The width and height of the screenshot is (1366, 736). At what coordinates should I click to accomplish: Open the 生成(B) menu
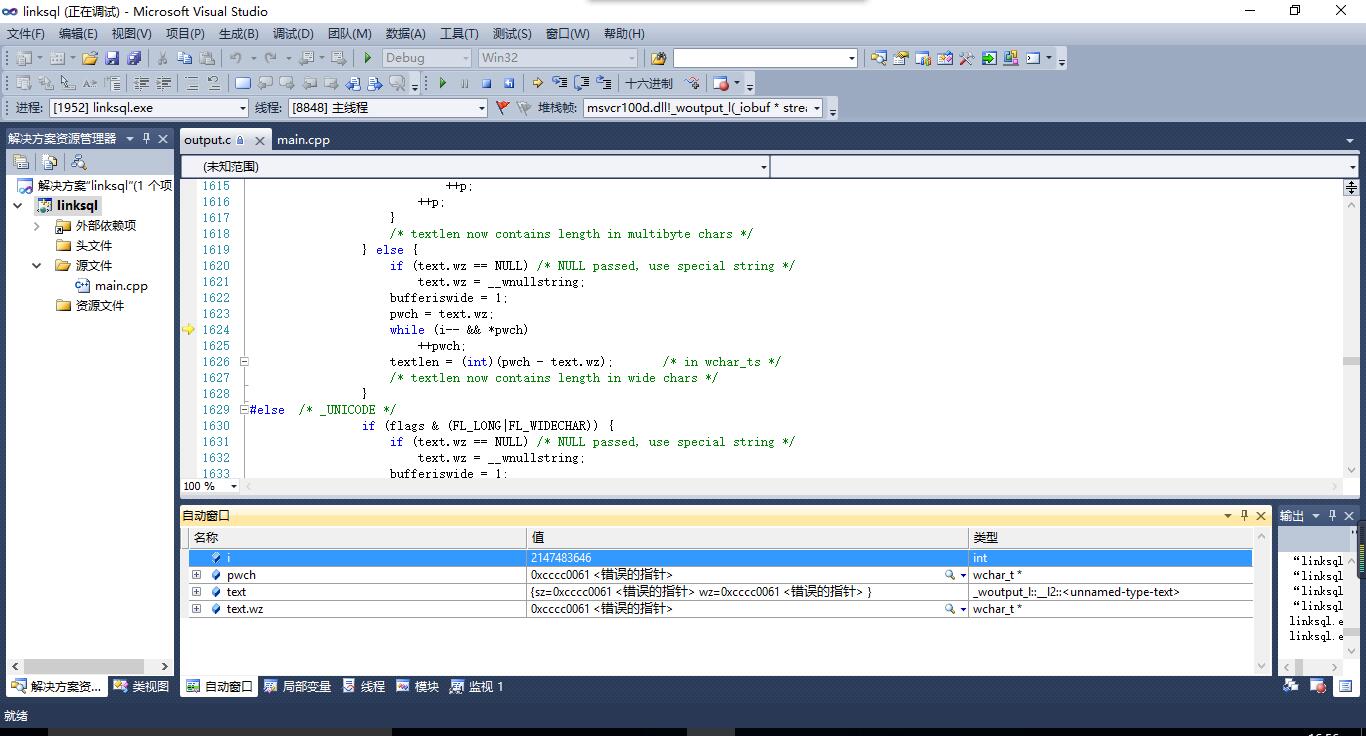(238, 34)
